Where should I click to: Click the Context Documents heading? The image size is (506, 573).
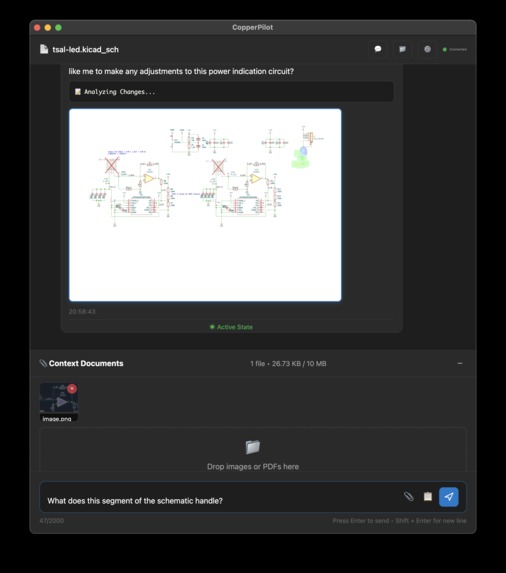click(x=86, y=363)
